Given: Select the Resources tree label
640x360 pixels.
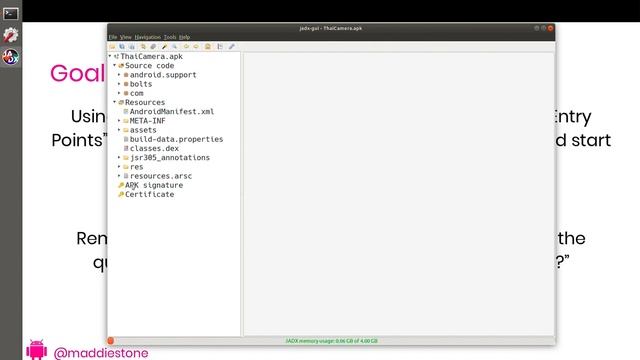Looking at the screenshot, I should coord(145,102).
